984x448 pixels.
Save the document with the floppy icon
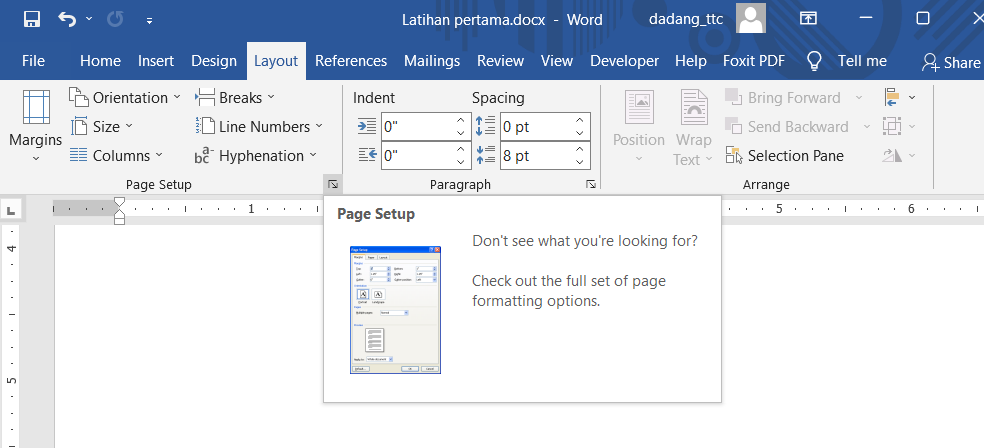pos(31,19)
